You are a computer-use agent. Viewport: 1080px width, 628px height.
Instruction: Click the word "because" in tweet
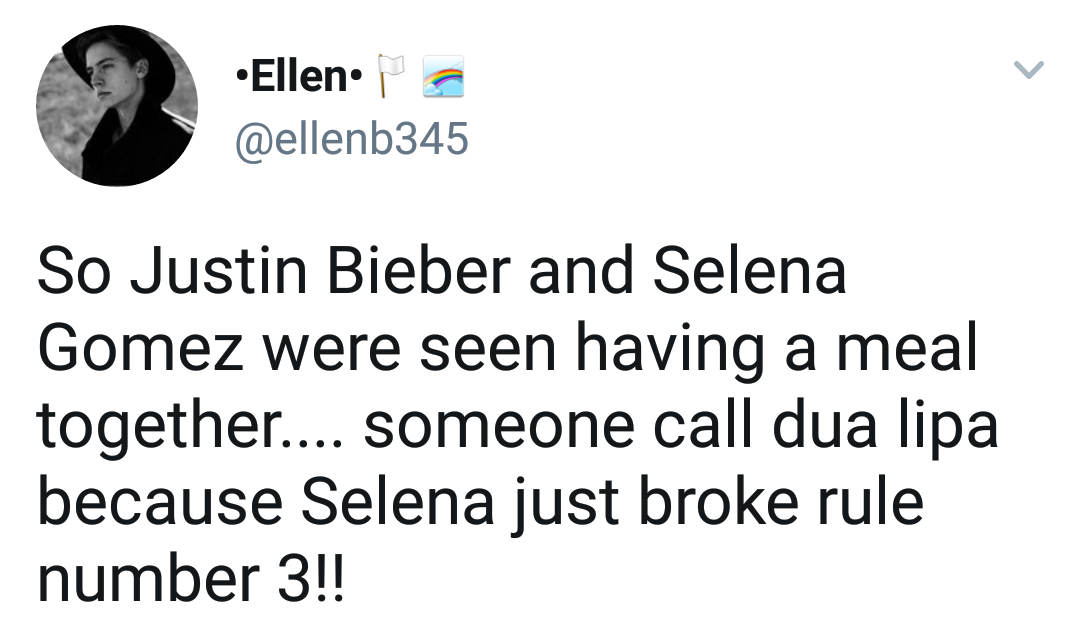160,503
